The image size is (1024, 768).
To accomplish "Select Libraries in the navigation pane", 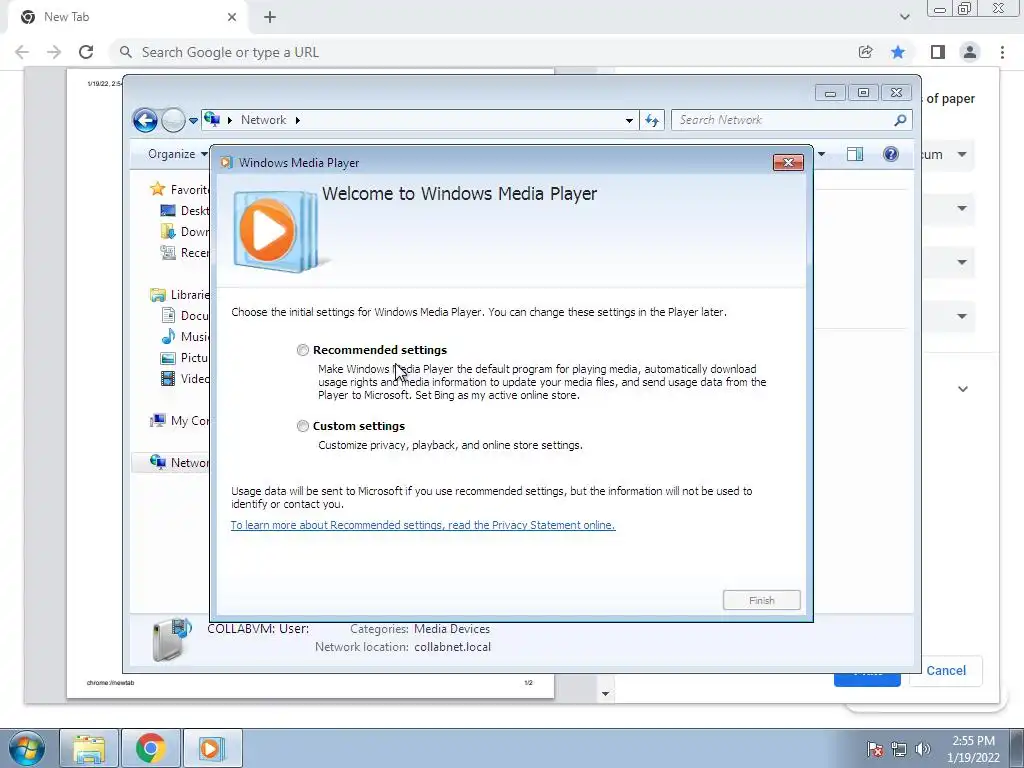I will point(179,295).
